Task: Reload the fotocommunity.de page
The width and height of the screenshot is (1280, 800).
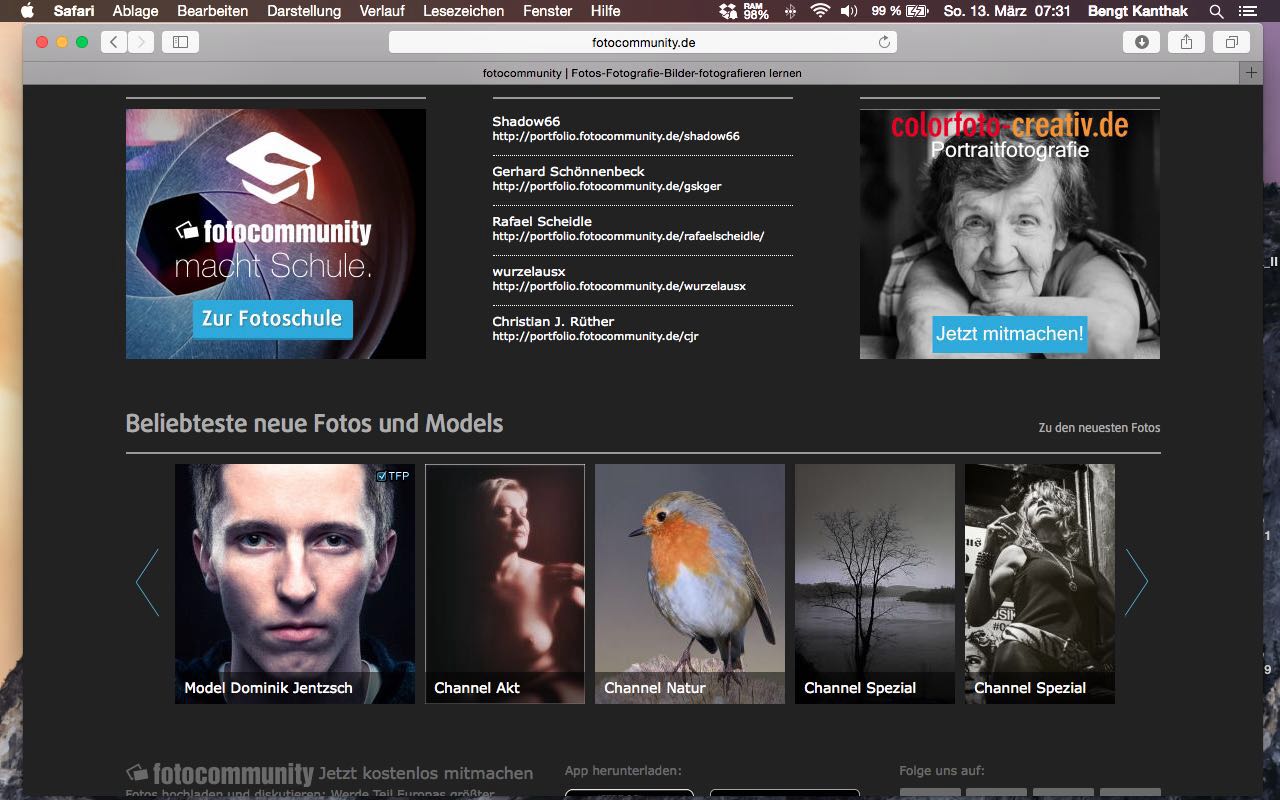Action: (x=884, y=42)
